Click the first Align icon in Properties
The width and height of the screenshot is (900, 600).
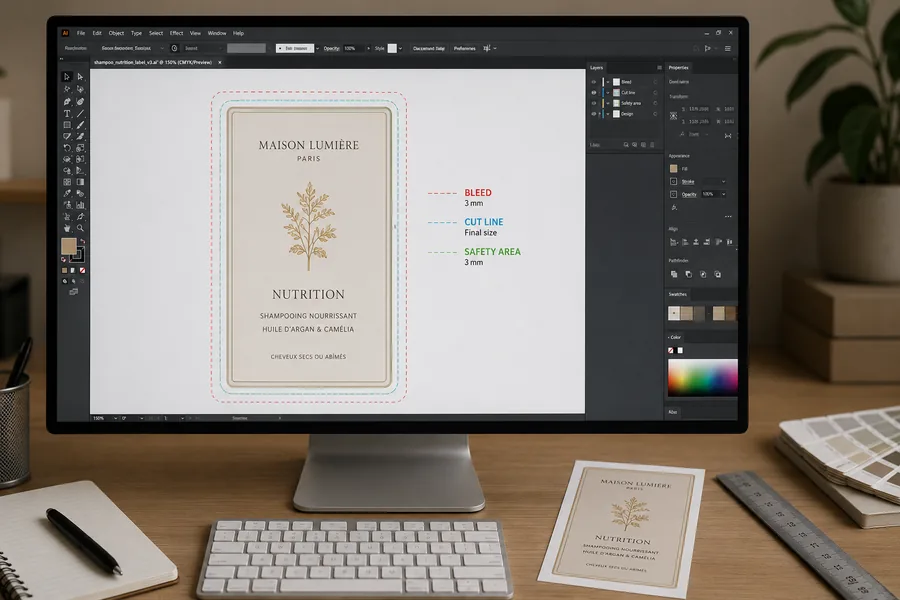(673, 242)
